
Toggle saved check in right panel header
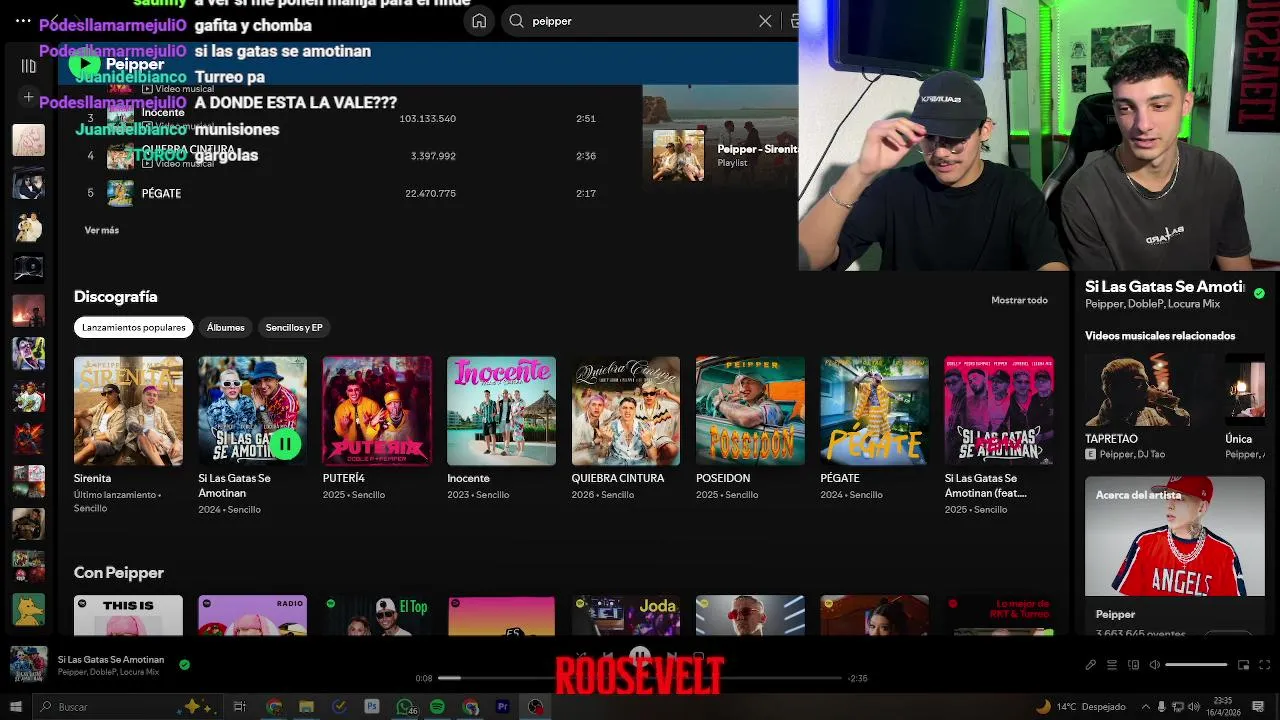(1259, 293)
